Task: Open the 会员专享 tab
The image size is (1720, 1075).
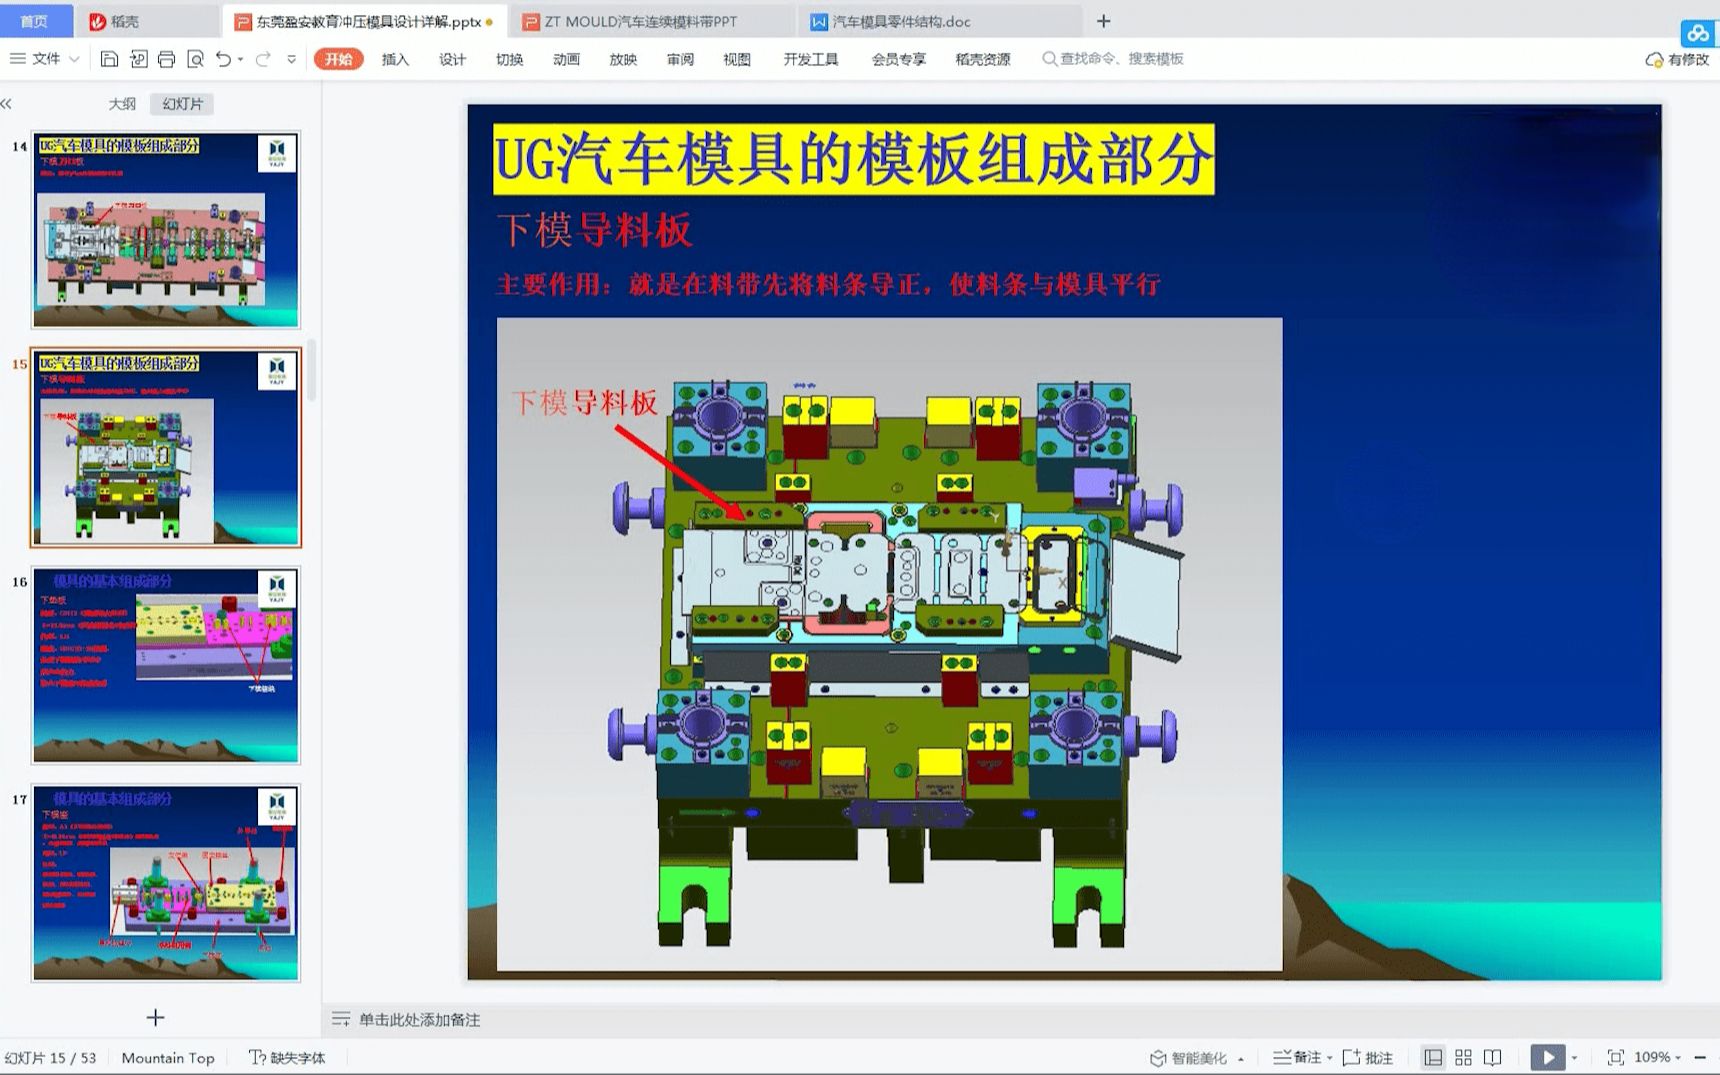Action: tap(899, 59)
